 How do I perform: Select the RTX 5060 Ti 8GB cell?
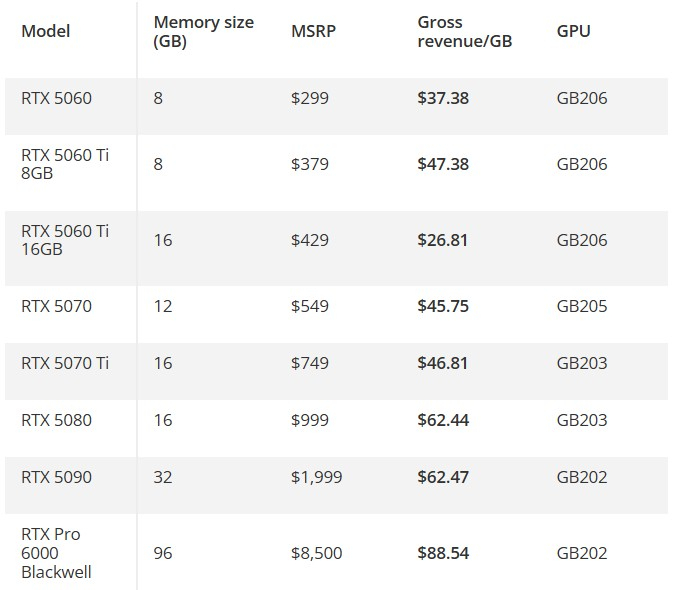click(65, 164)
